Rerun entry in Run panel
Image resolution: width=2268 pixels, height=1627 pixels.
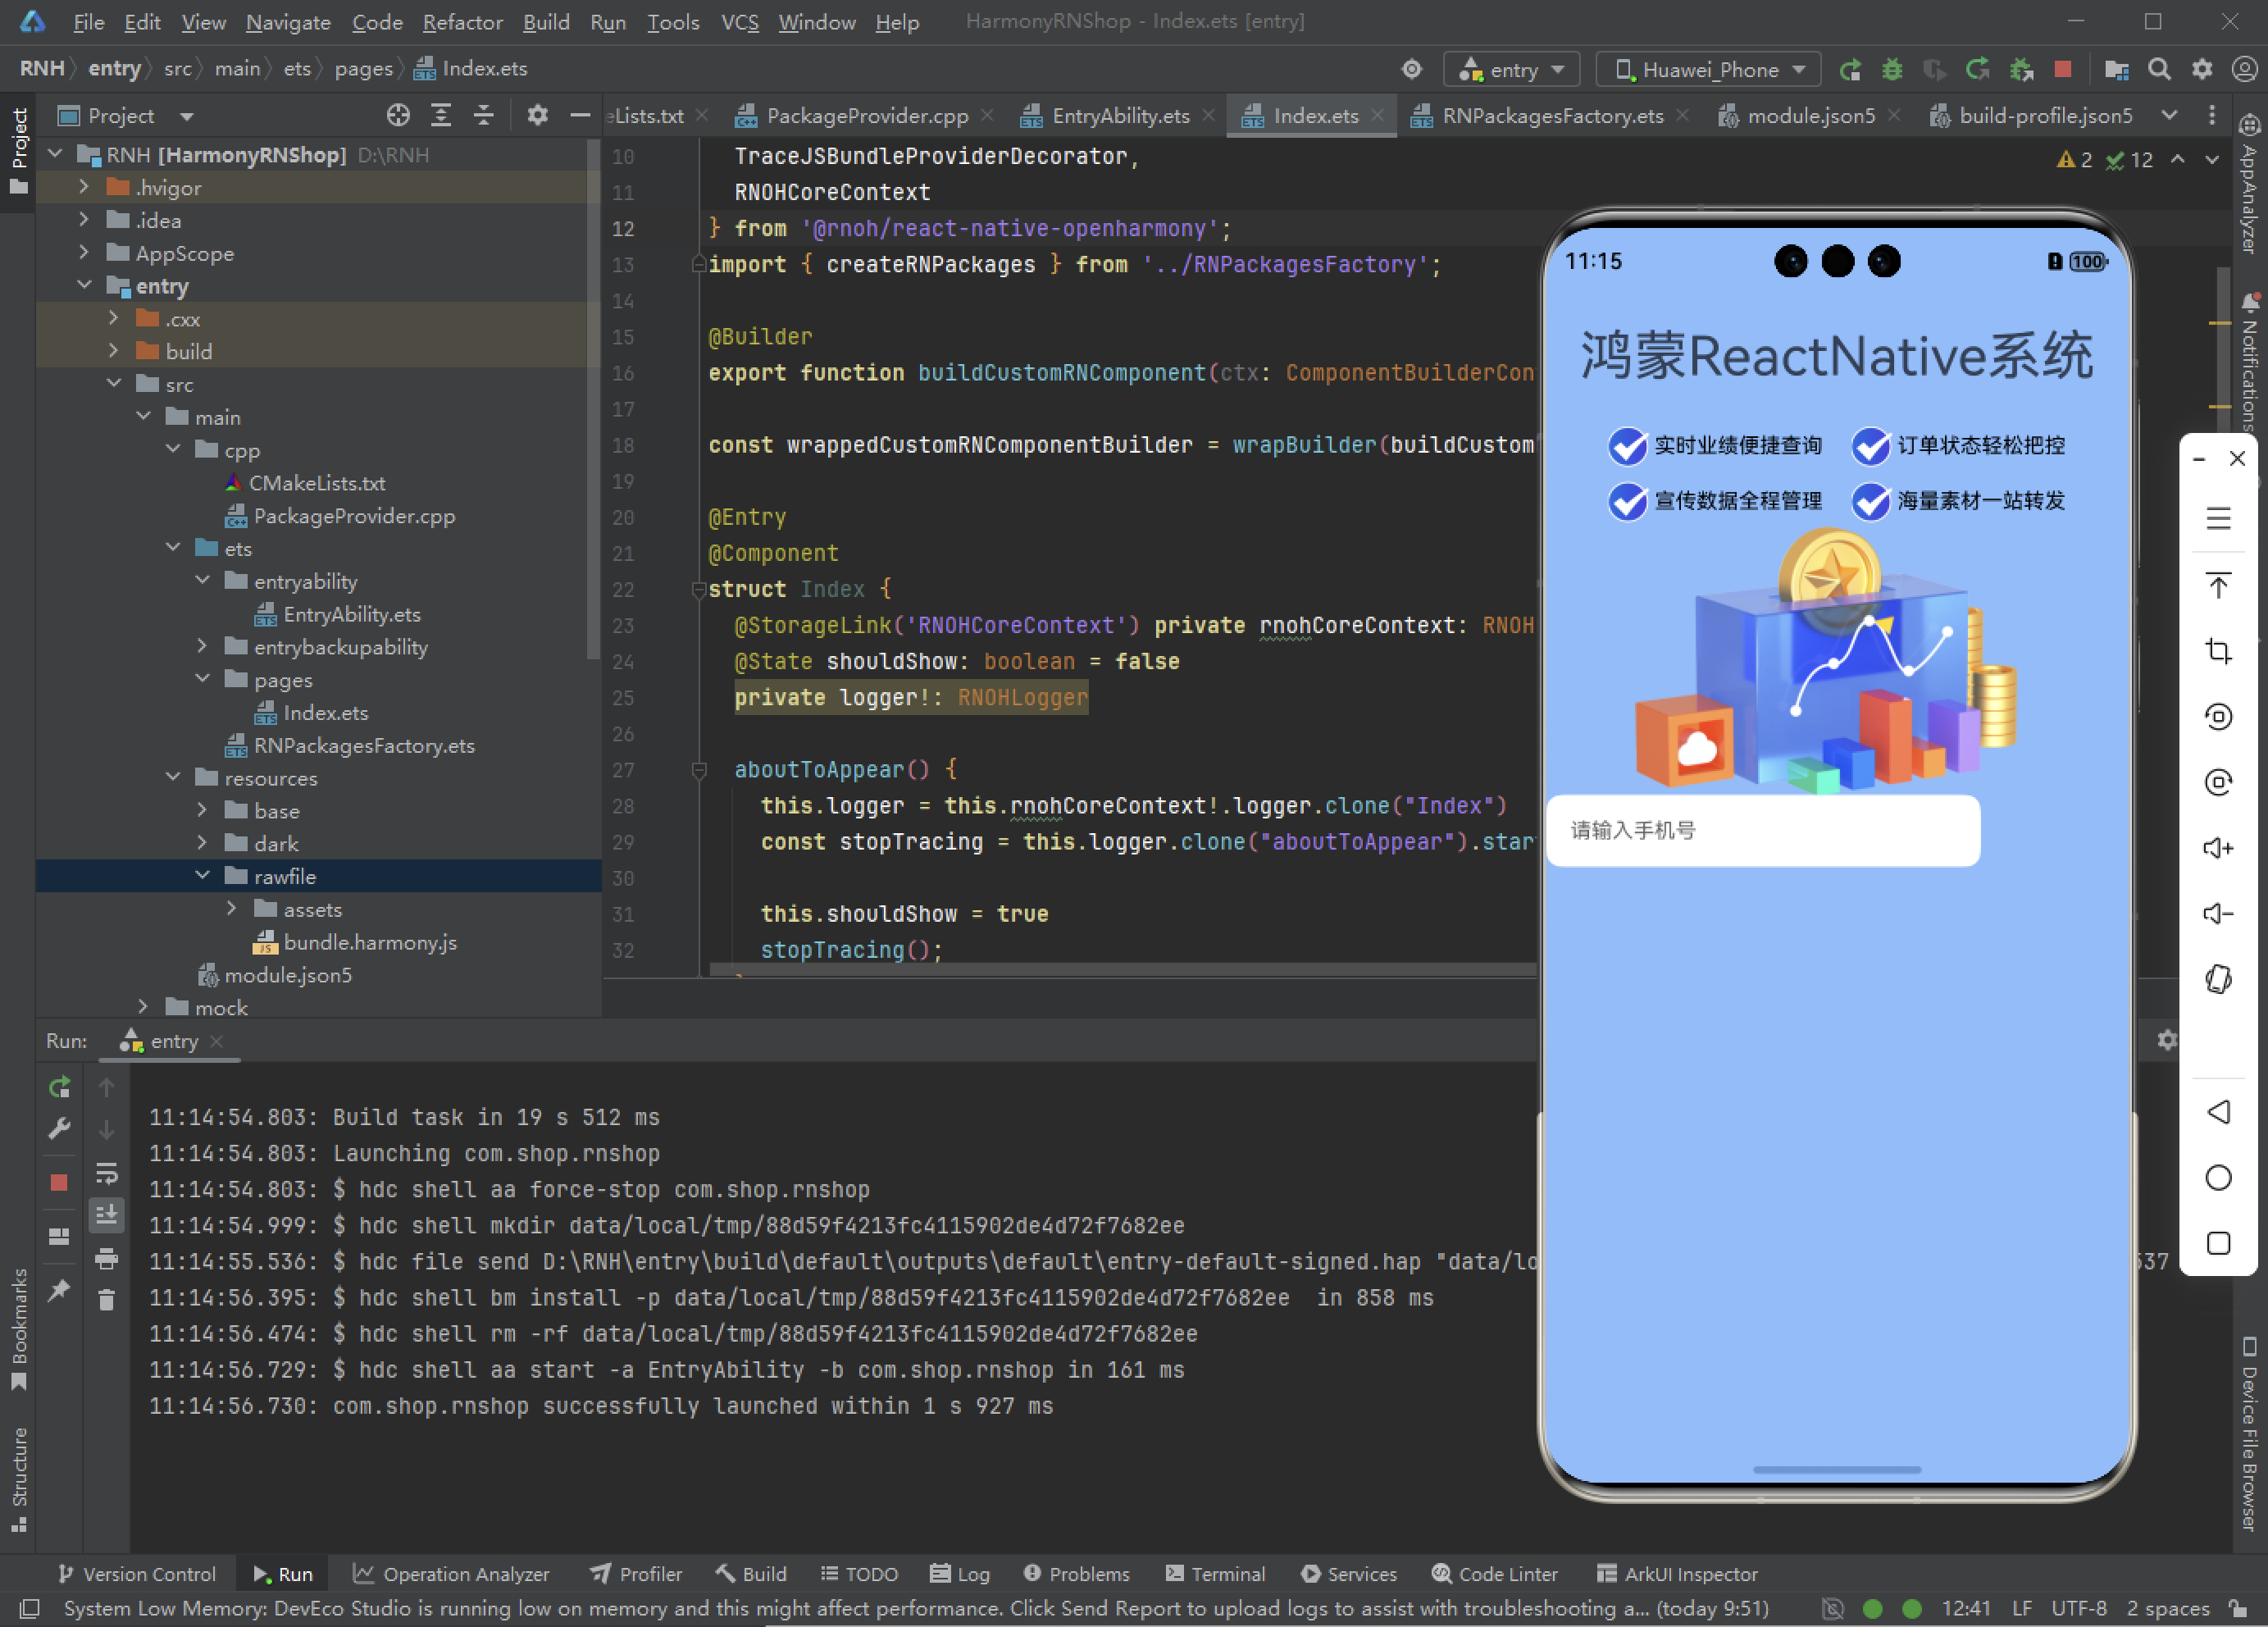[59, 1087]
